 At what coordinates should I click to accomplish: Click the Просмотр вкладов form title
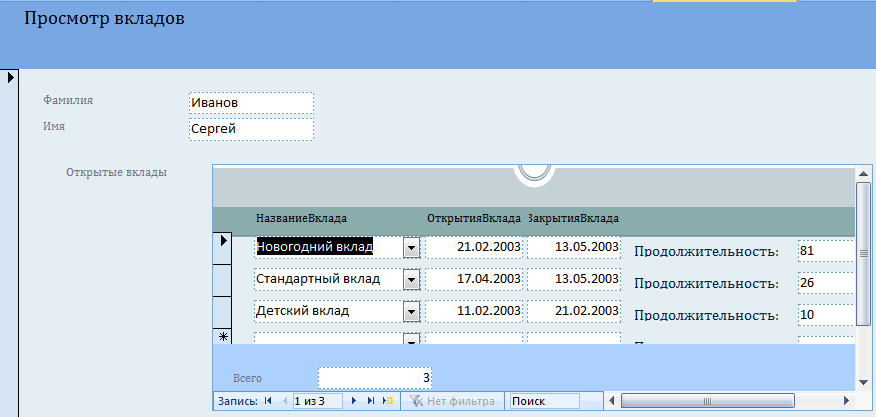pos(104,18)
